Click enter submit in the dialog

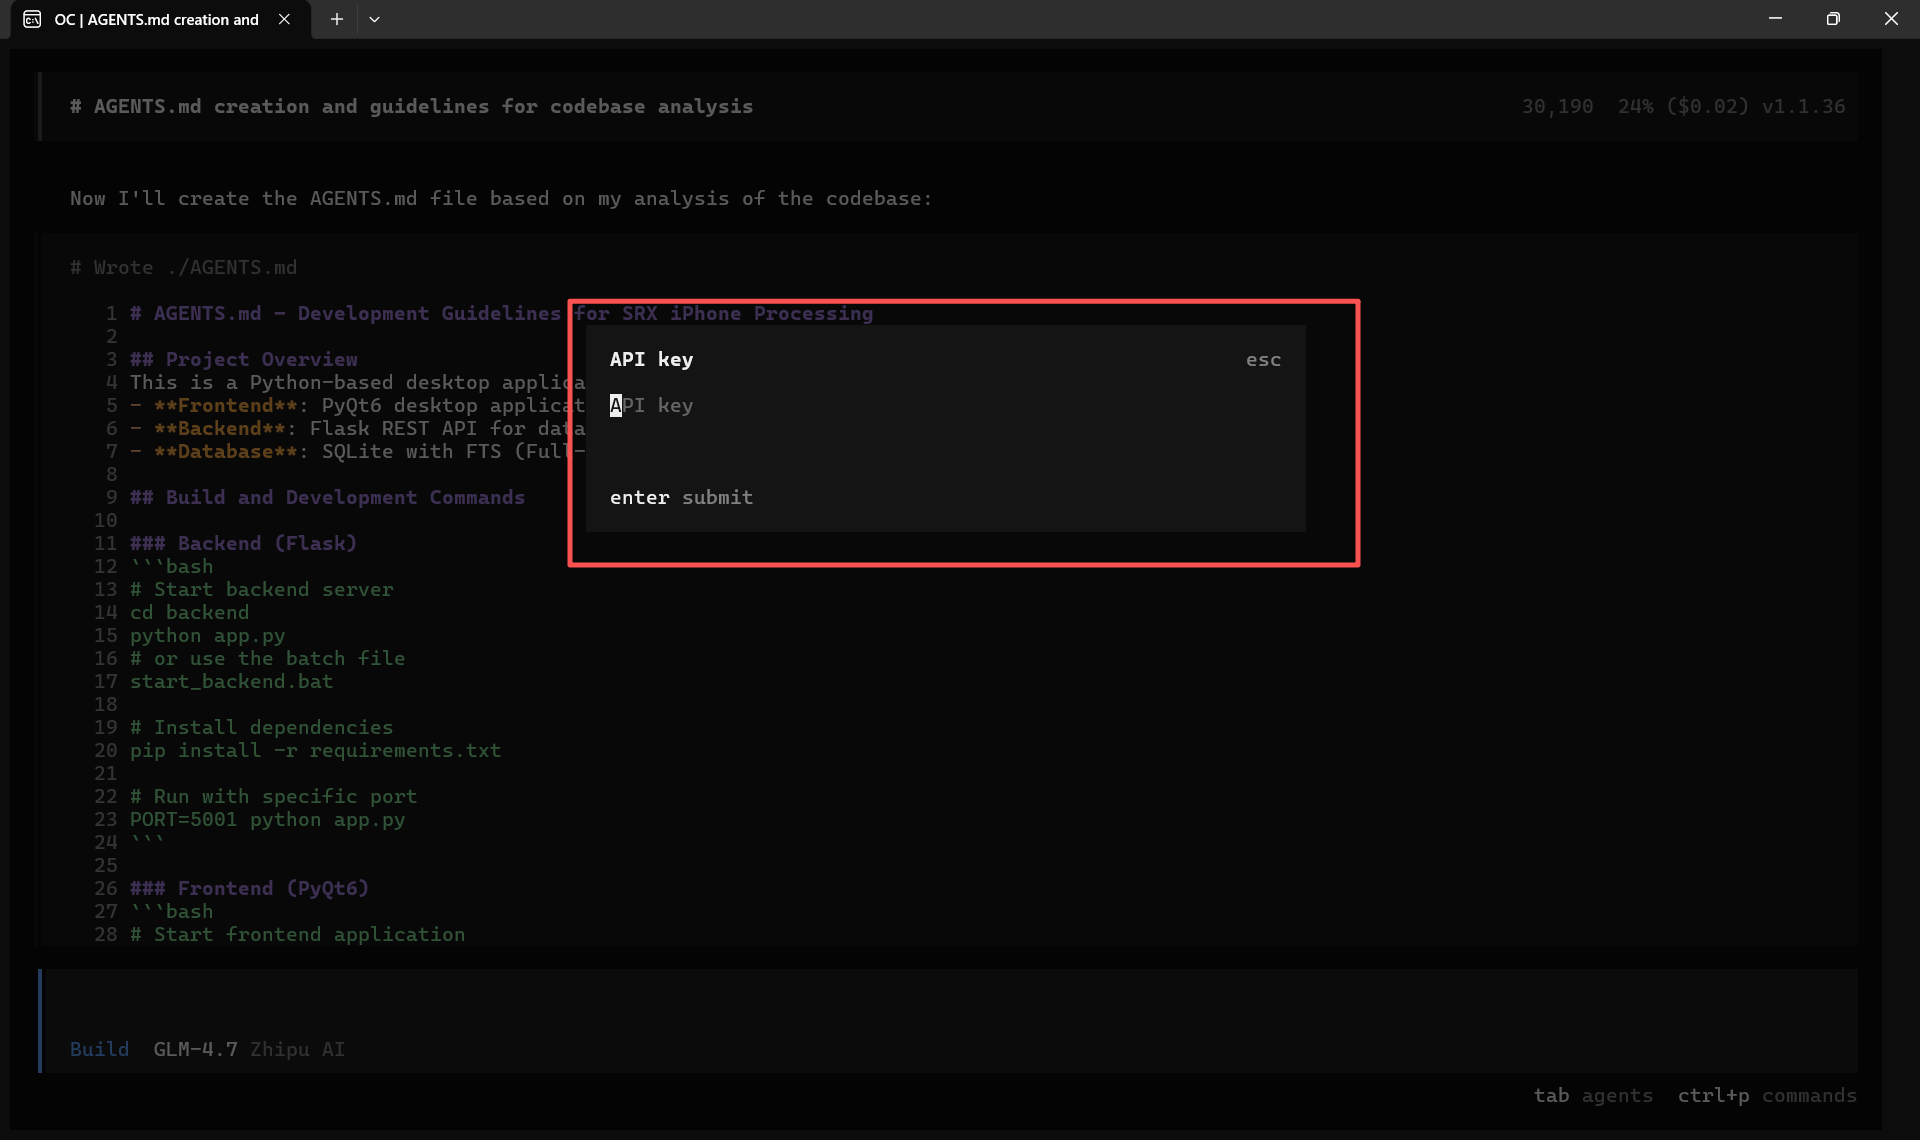click(681, 498)
